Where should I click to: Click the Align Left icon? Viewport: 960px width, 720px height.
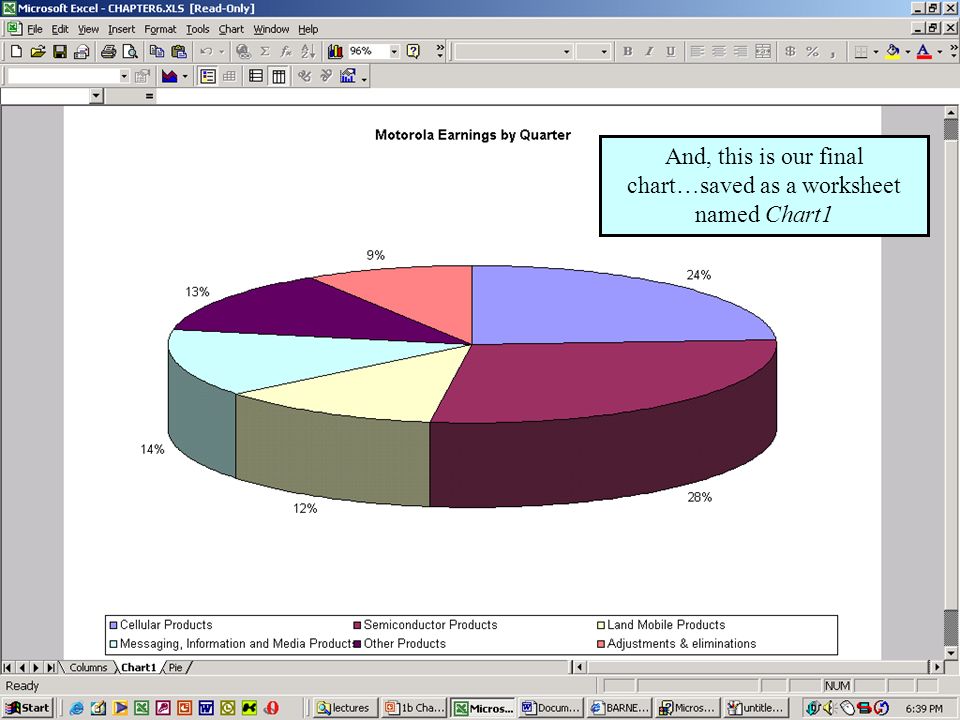point(697,52)
